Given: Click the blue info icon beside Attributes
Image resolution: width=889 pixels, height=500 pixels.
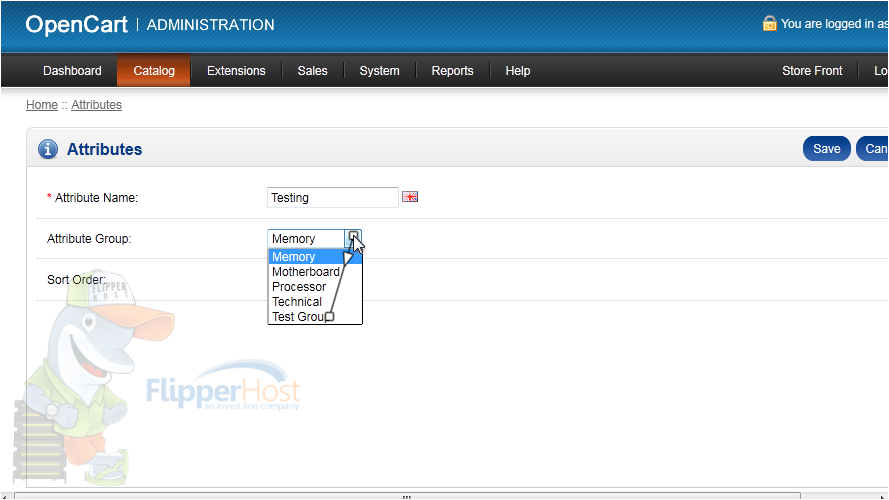Looking at the screenshot, I should click(x=48, y=149).
